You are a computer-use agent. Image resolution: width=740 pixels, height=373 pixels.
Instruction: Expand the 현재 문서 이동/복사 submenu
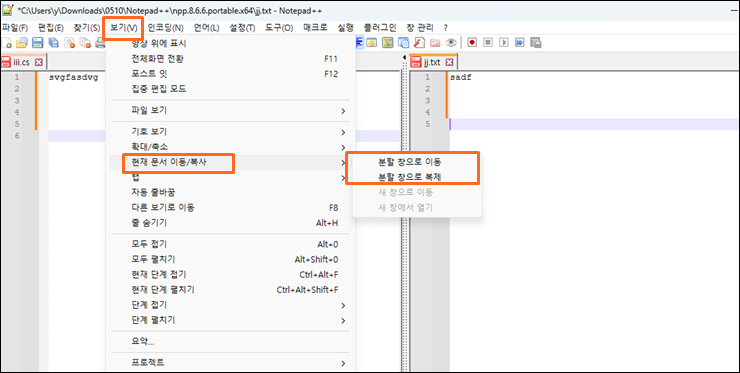coord(230,162)
